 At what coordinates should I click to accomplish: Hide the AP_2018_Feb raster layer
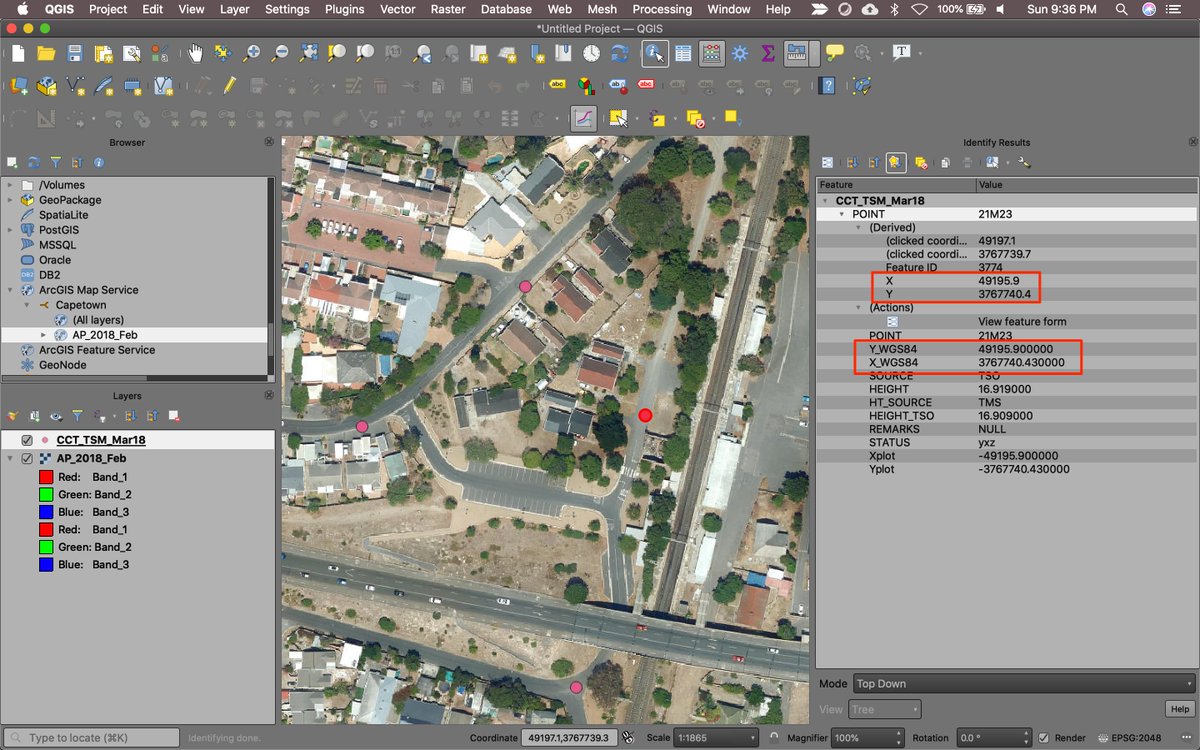(x=25, y=458)
